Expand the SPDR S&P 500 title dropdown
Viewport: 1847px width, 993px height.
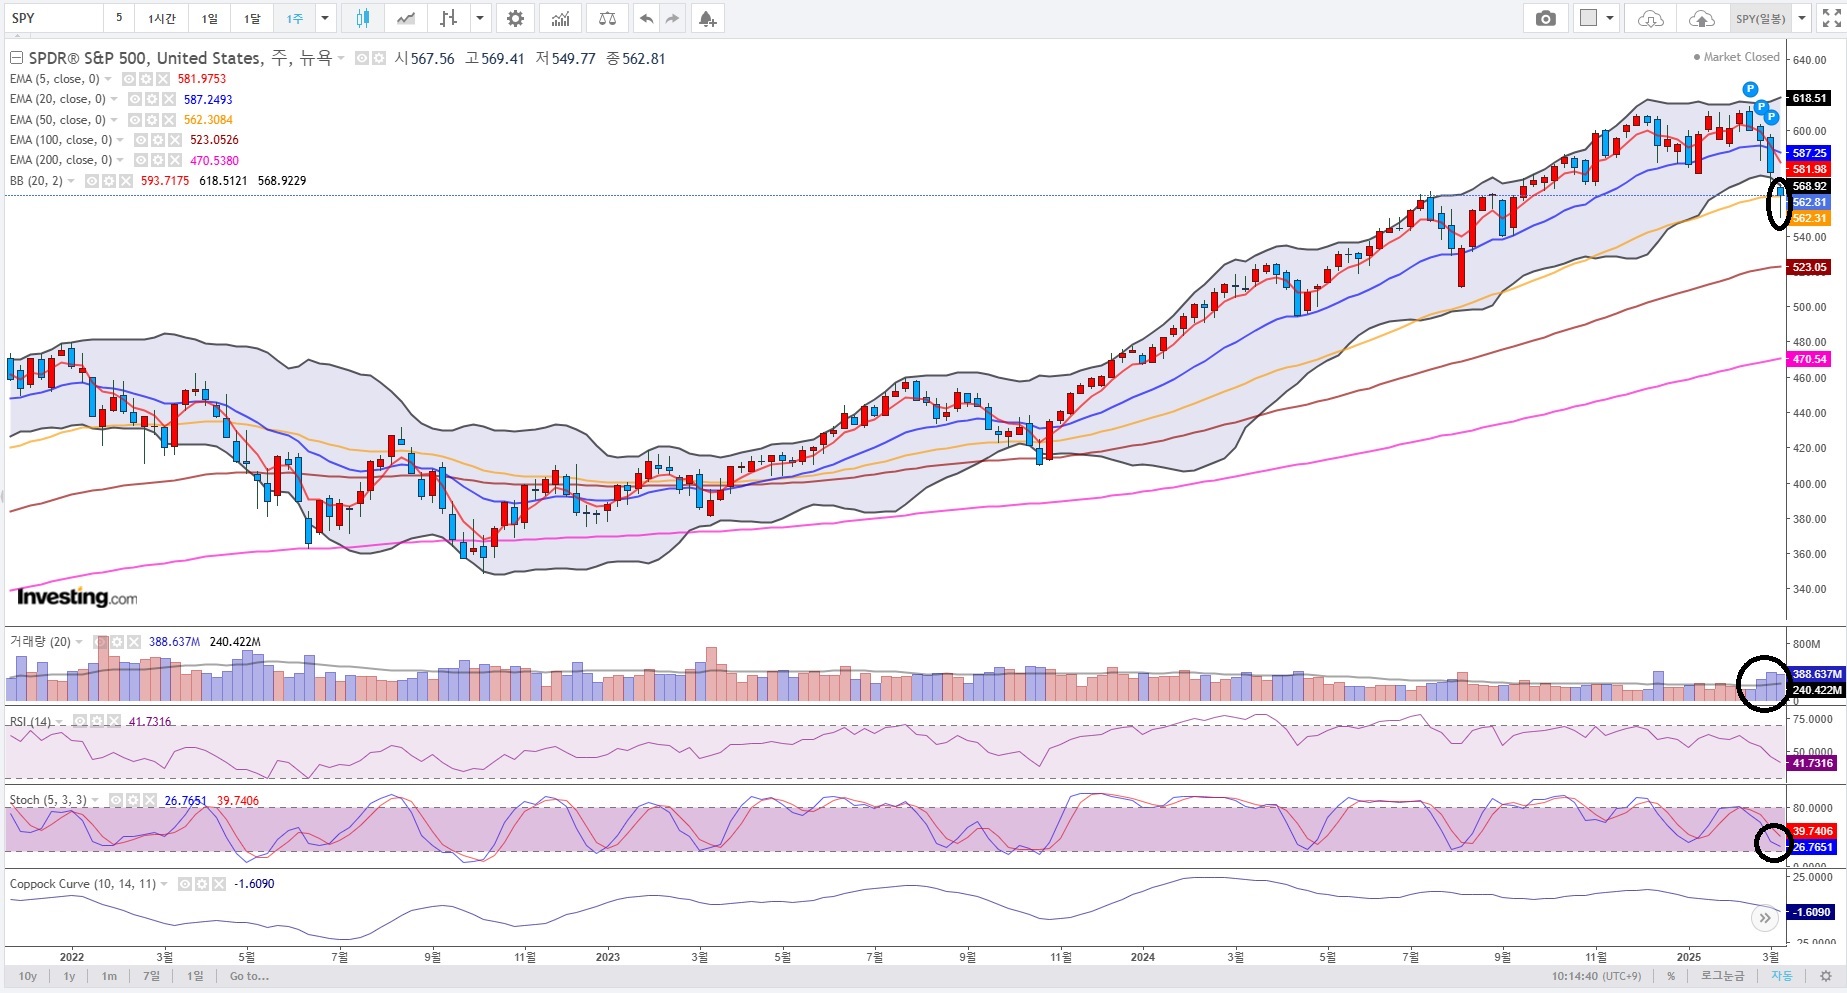[x=341, y=58]
